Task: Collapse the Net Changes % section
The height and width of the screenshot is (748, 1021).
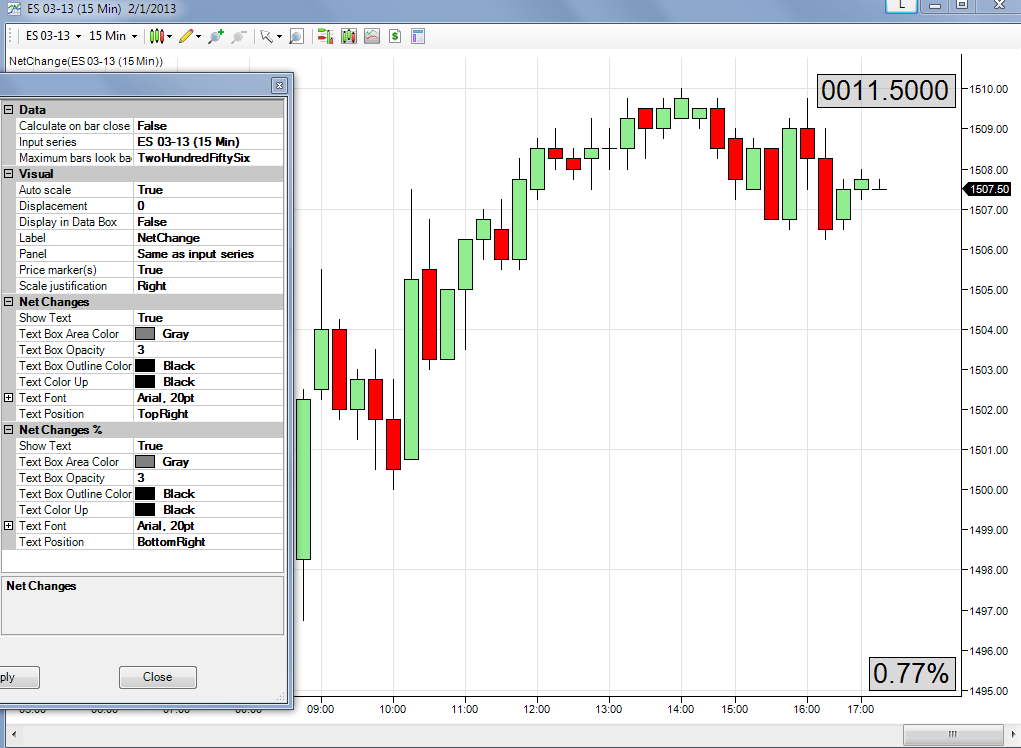Action: tap(8, 429)
